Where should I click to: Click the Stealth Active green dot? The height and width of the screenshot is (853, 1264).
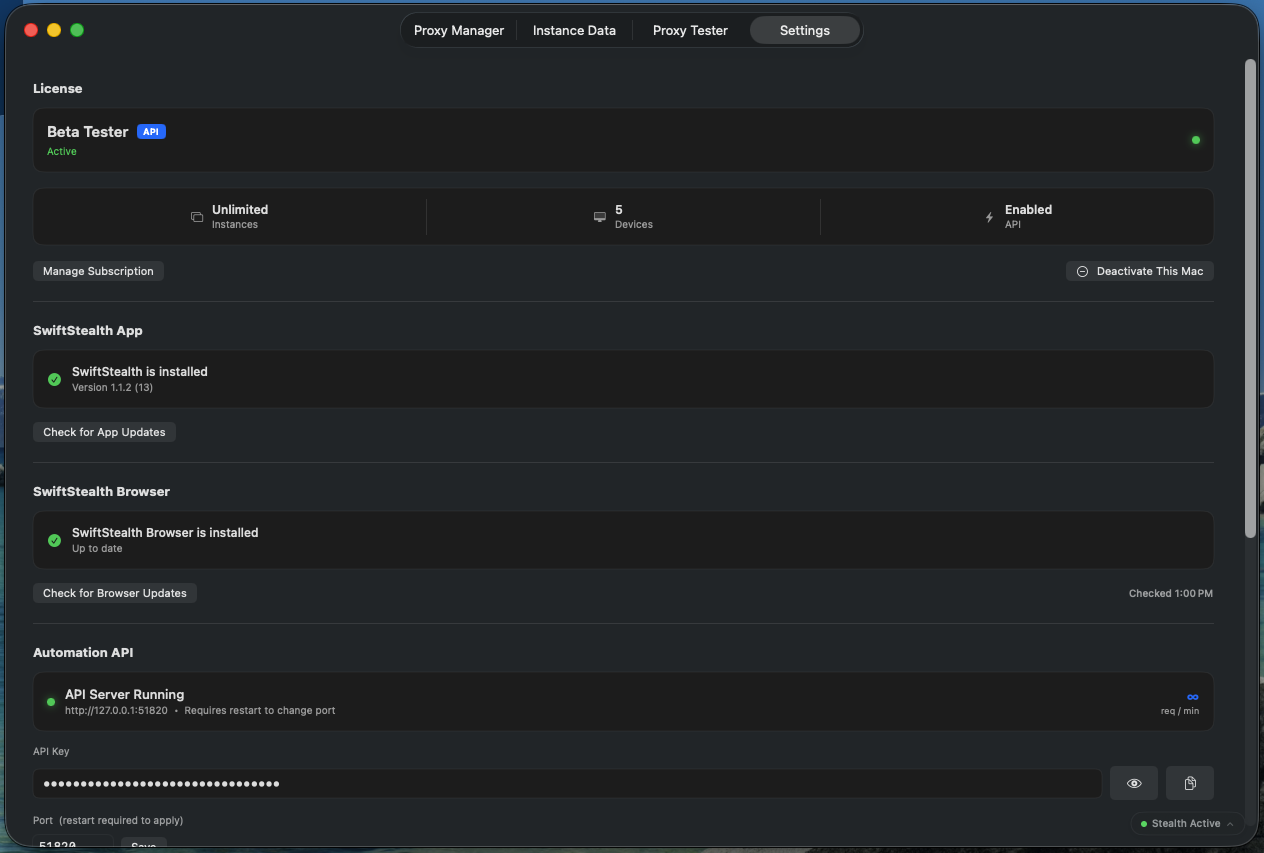tap(1144, 824)
